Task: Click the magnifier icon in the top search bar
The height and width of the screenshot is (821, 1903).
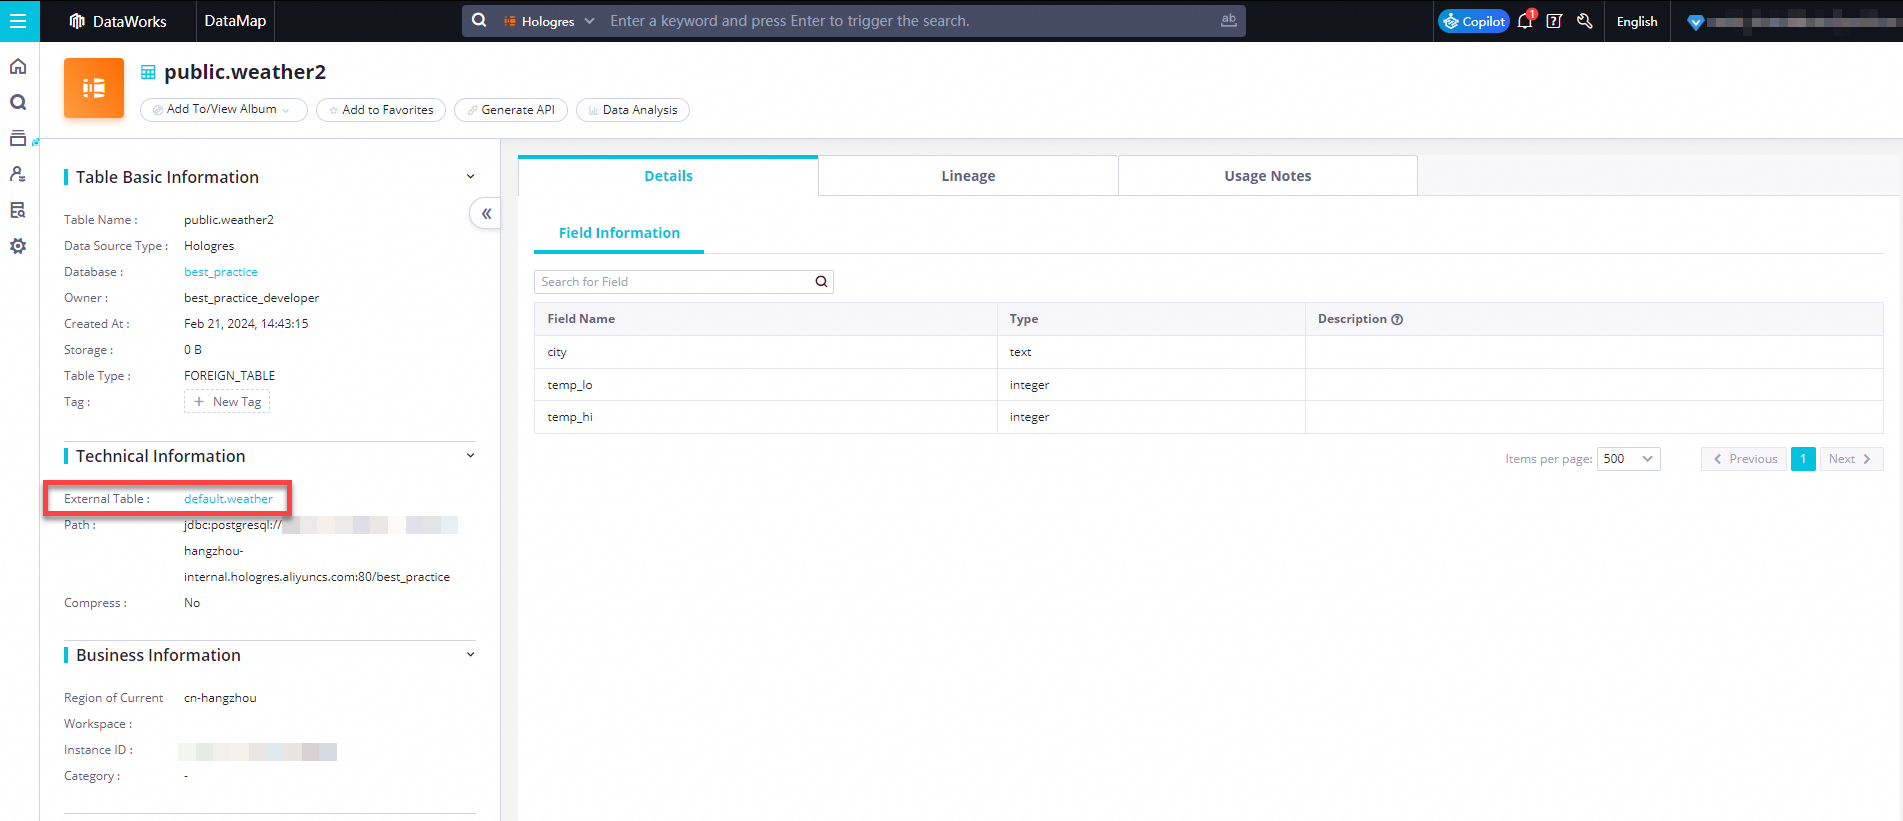Action: click(480, 20)
